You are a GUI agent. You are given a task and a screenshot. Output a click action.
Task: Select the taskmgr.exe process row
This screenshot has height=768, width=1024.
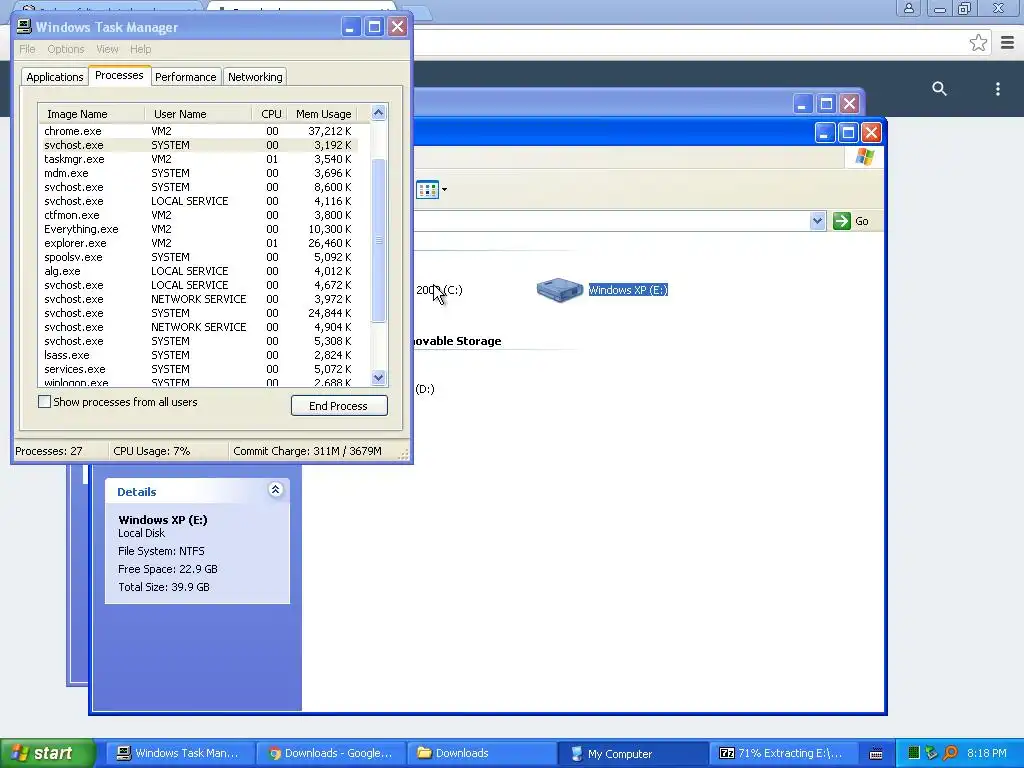point(199,159)
